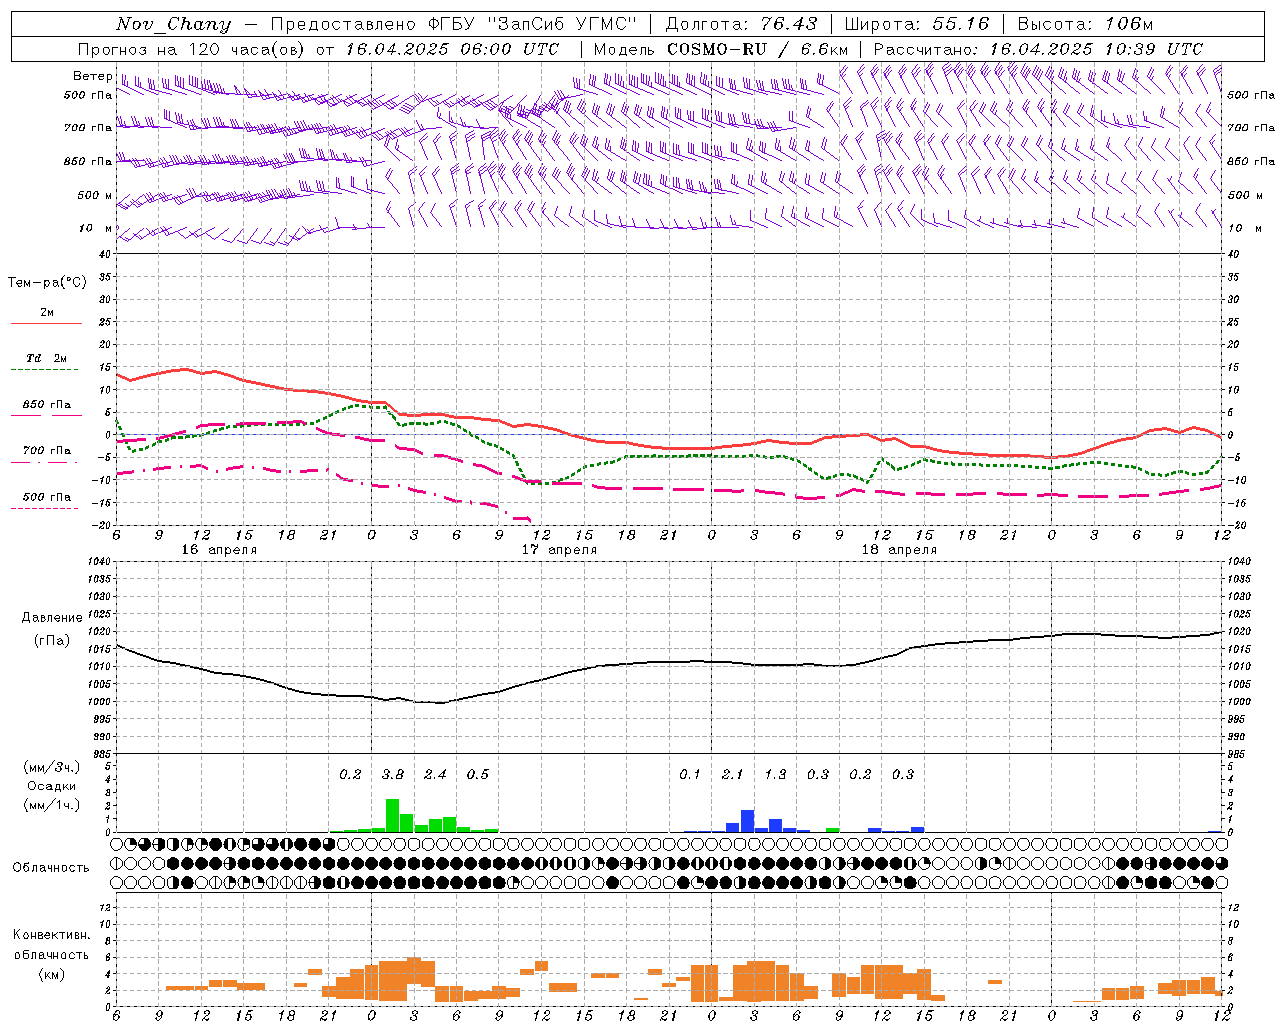
Task: Click the Давление pressure axis label
Action: [52, 618]
